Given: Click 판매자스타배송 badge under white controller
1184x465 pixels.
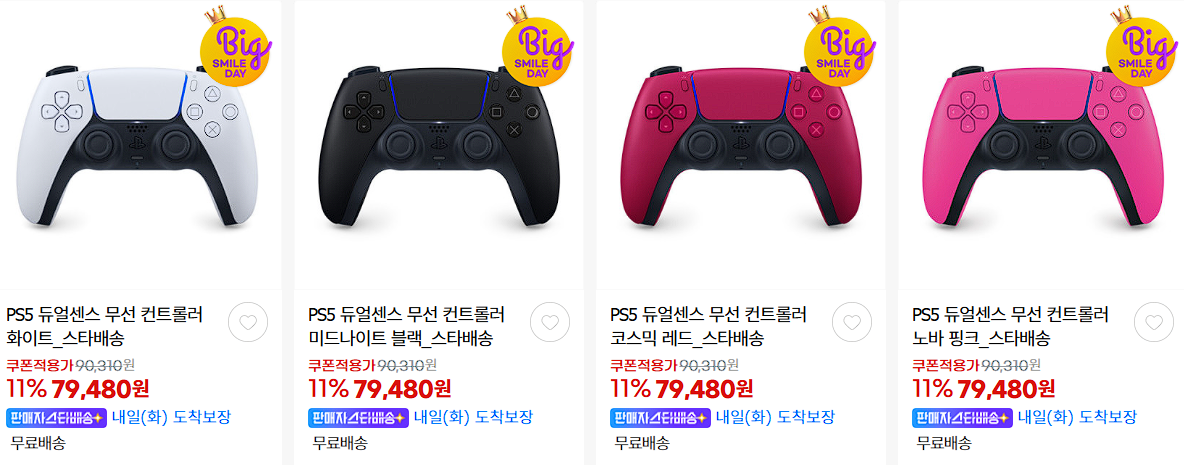Looking at the screenshot, I should point(57,417).
